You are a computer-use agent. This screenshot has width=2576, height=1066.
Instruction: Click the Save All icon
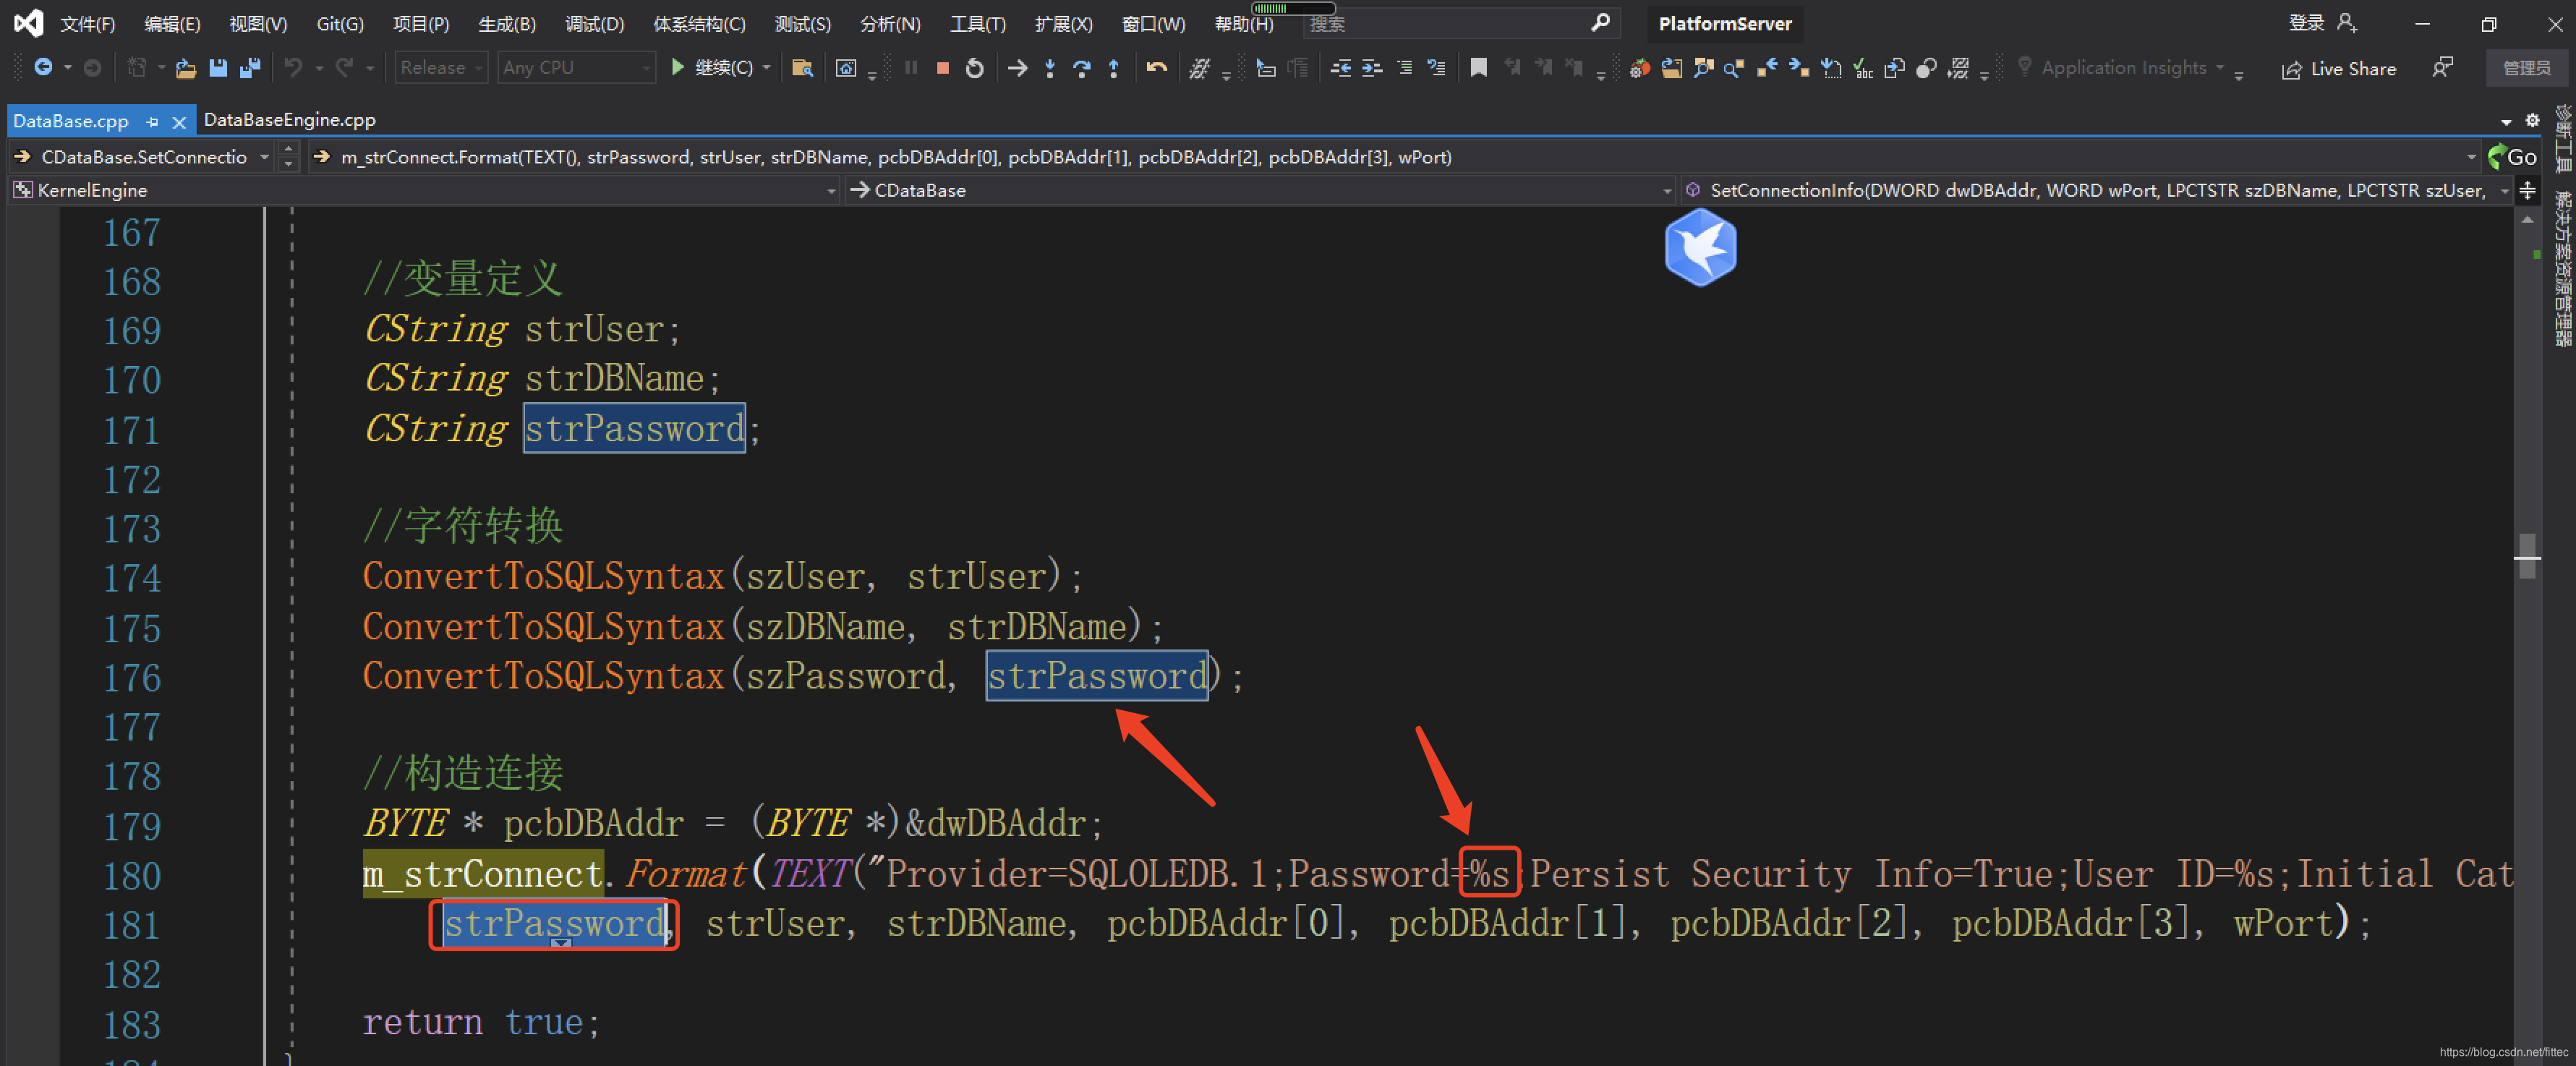(x=250, y=68)
